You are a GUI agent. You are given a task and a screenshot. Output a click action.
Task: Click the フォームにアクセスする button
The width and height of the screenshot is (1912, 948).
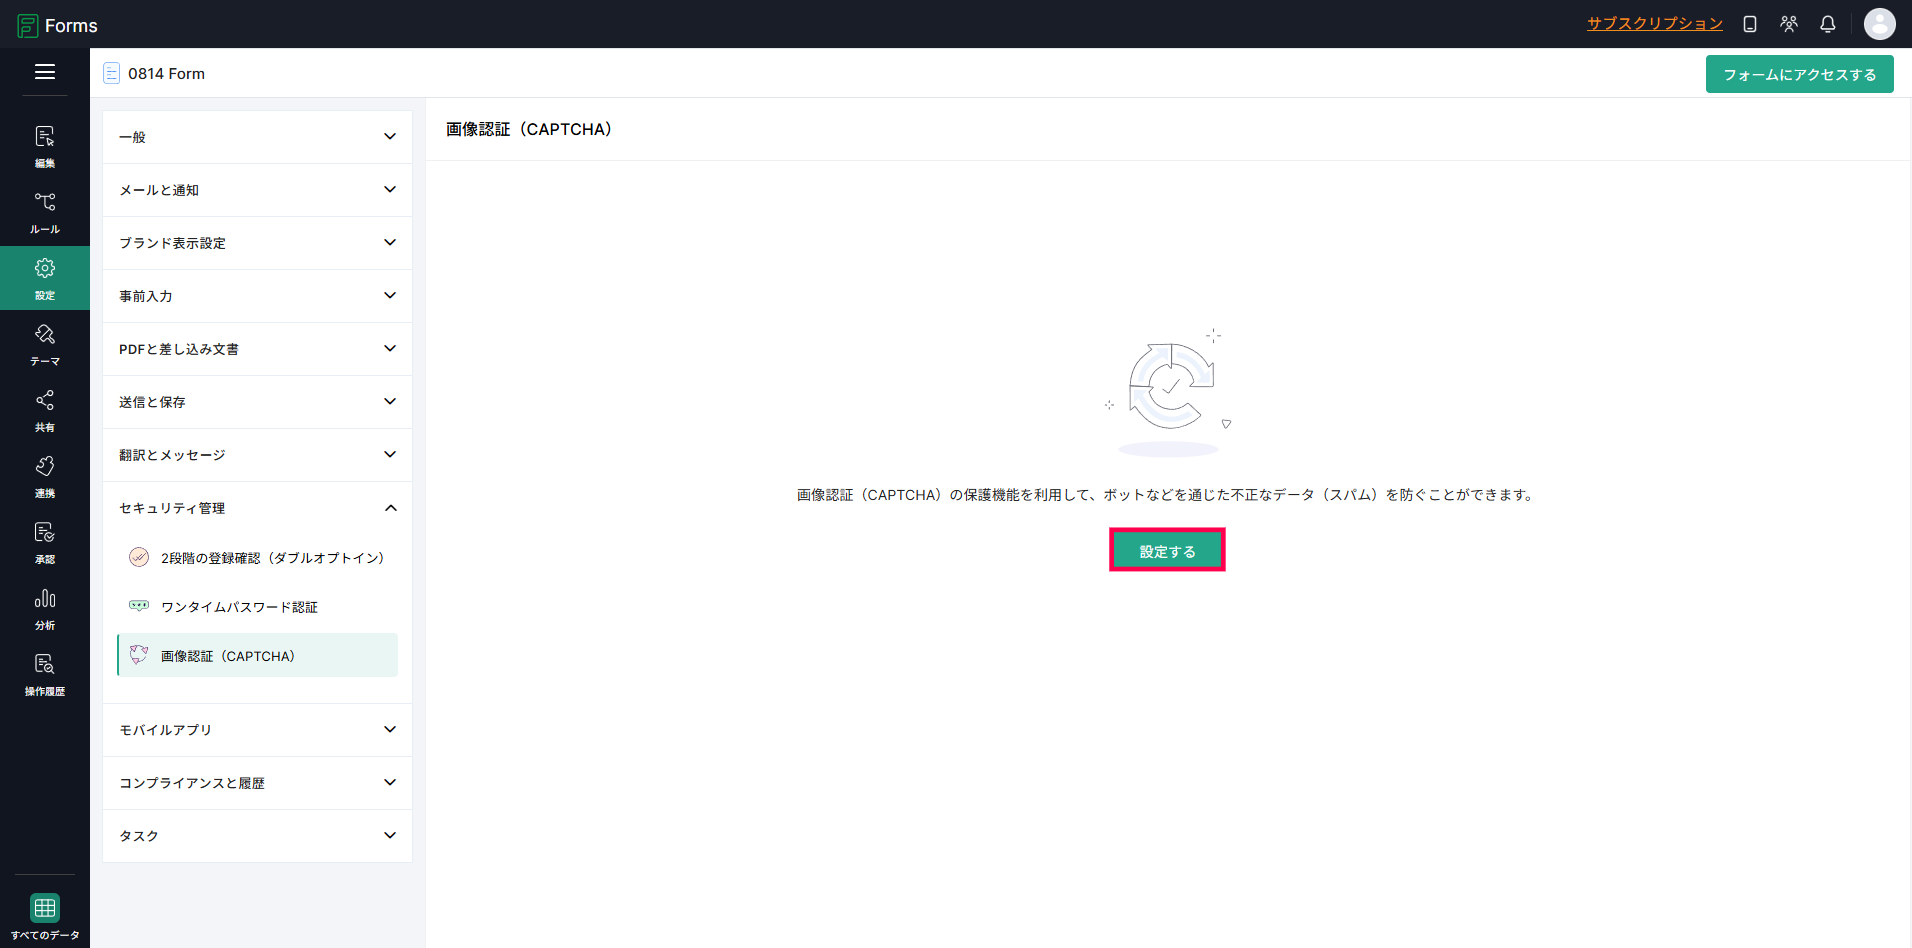pos(1799,74)
